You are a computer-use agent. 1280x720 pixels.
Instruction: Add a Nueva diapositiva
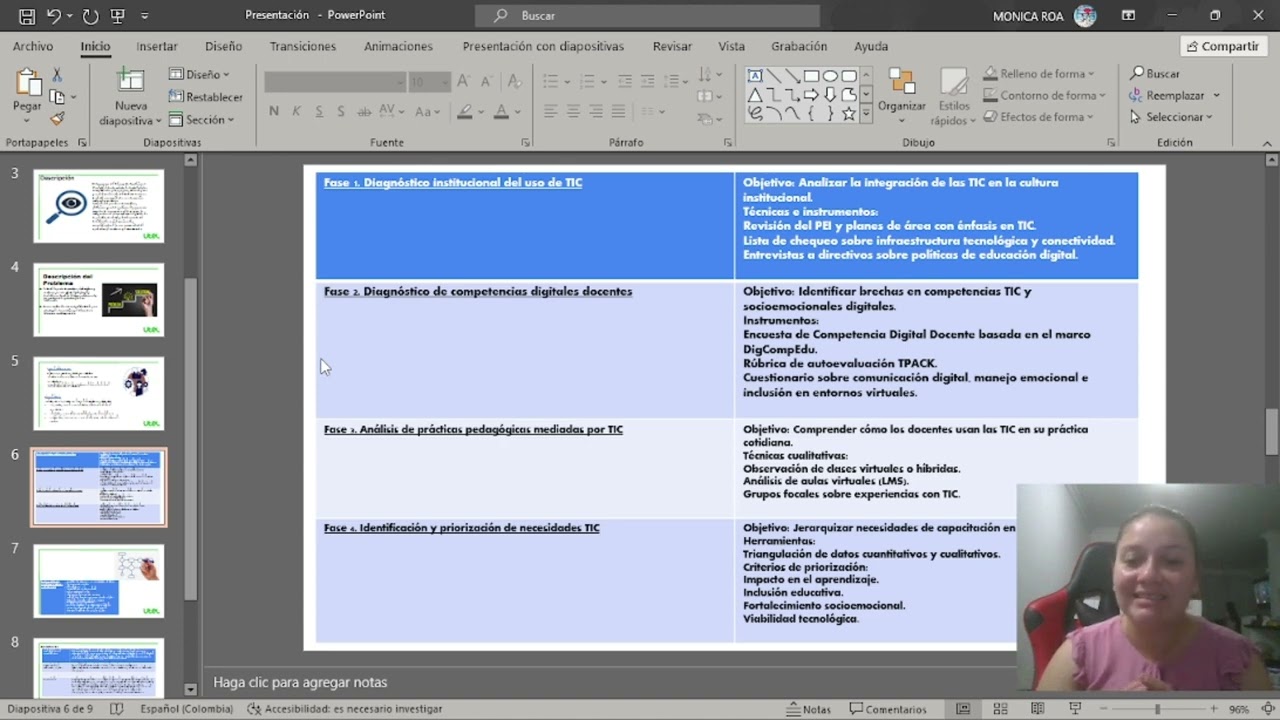coord(130,97)
